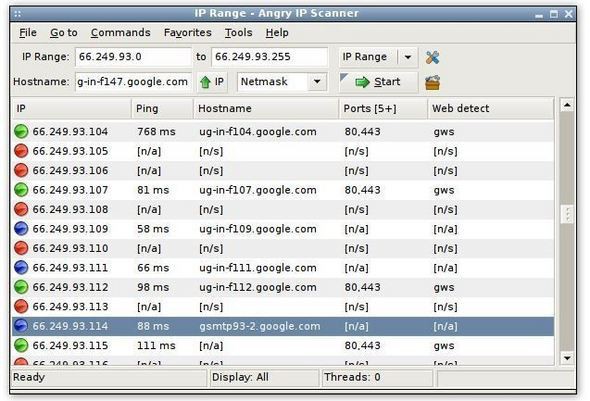Click the Hostname input field
This screenshot has width=590, height=401.
(133, 82)
